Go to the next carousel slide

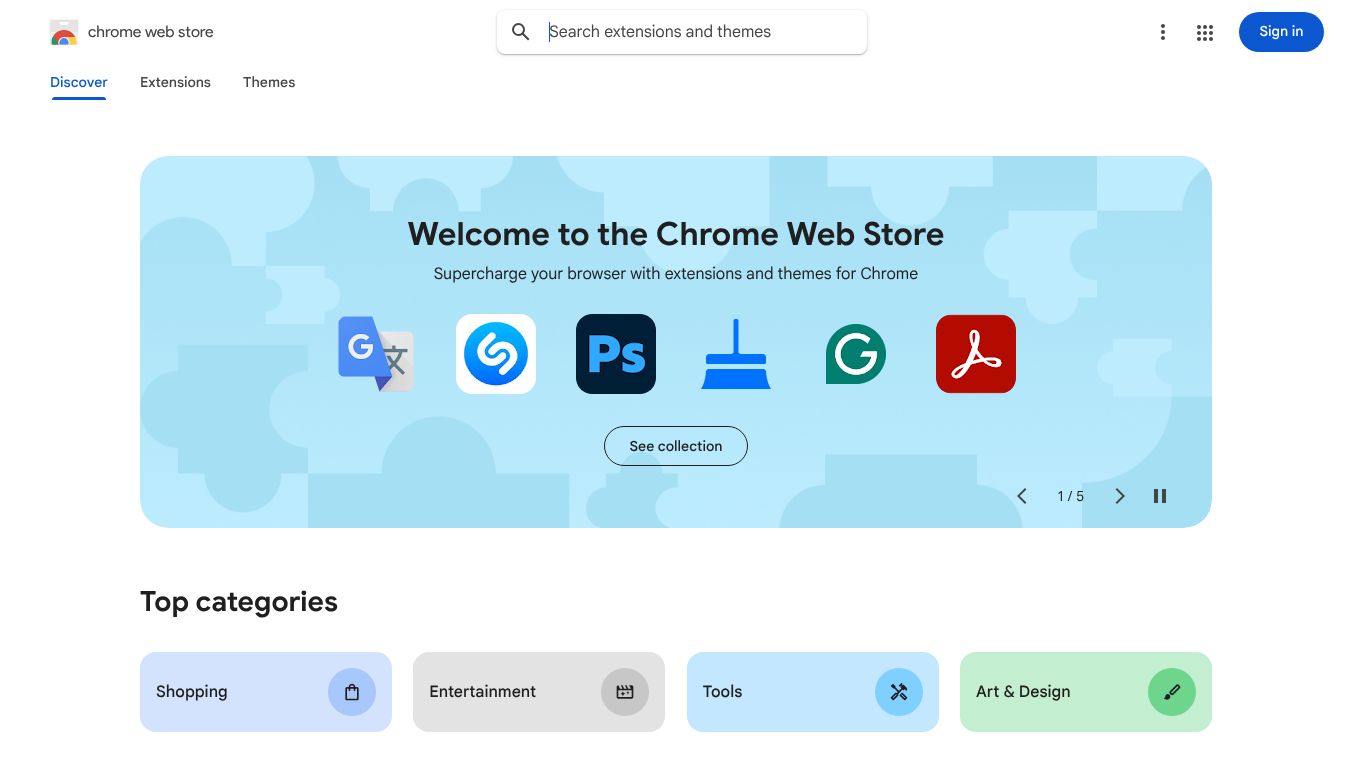coord(1120,496)
